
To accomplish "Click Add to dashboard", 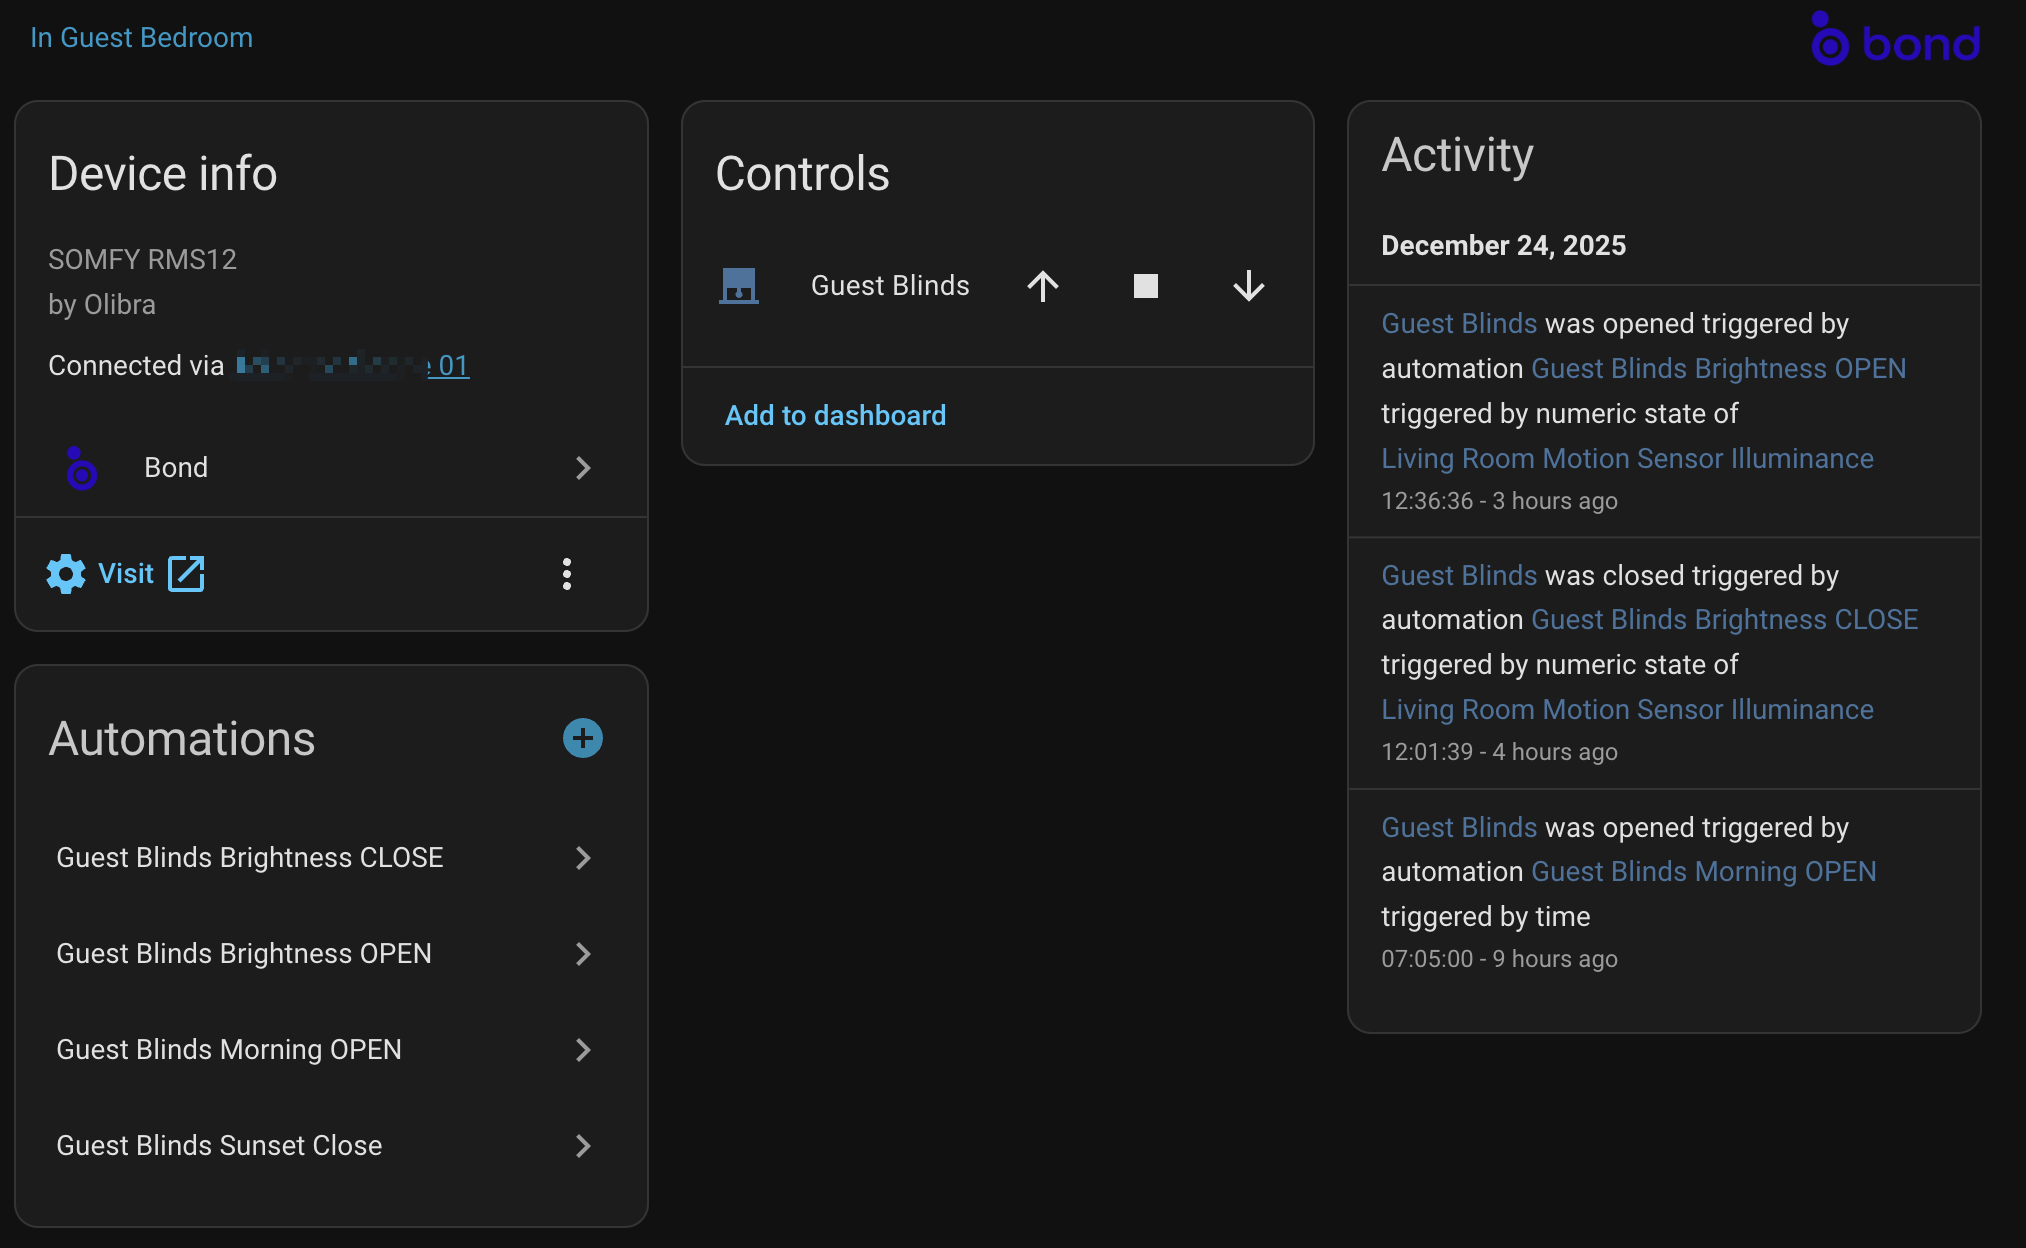I will 835,416.
